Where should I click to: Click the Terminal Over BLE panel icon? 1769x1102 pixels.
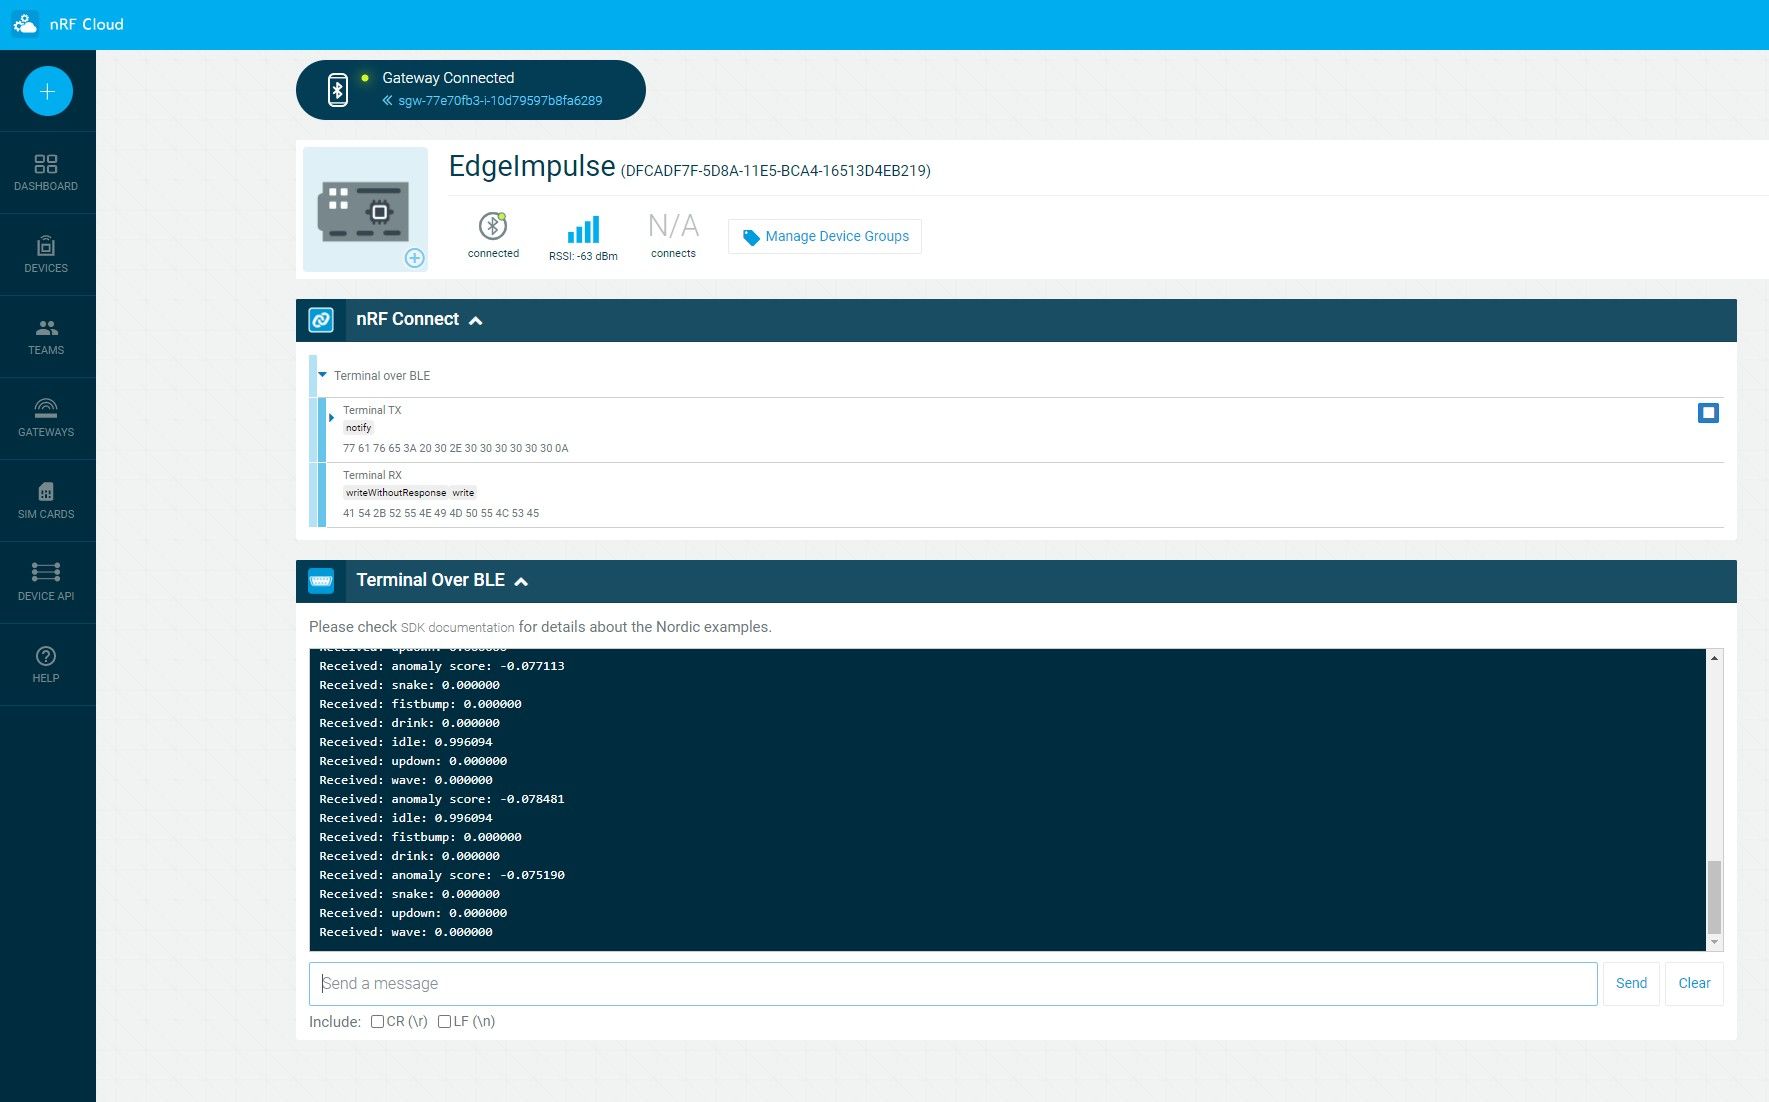pos(321,581)
